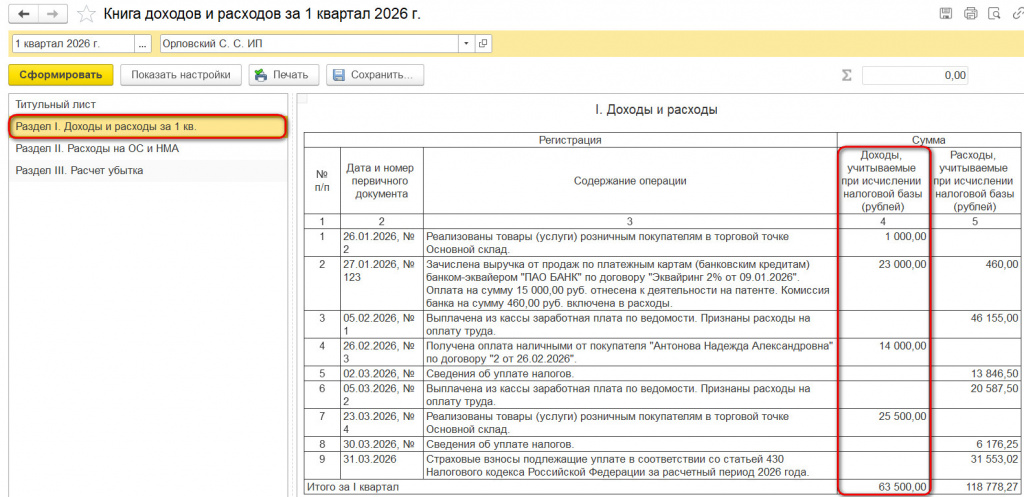Click the Сохранить... button

coord(375,74)
